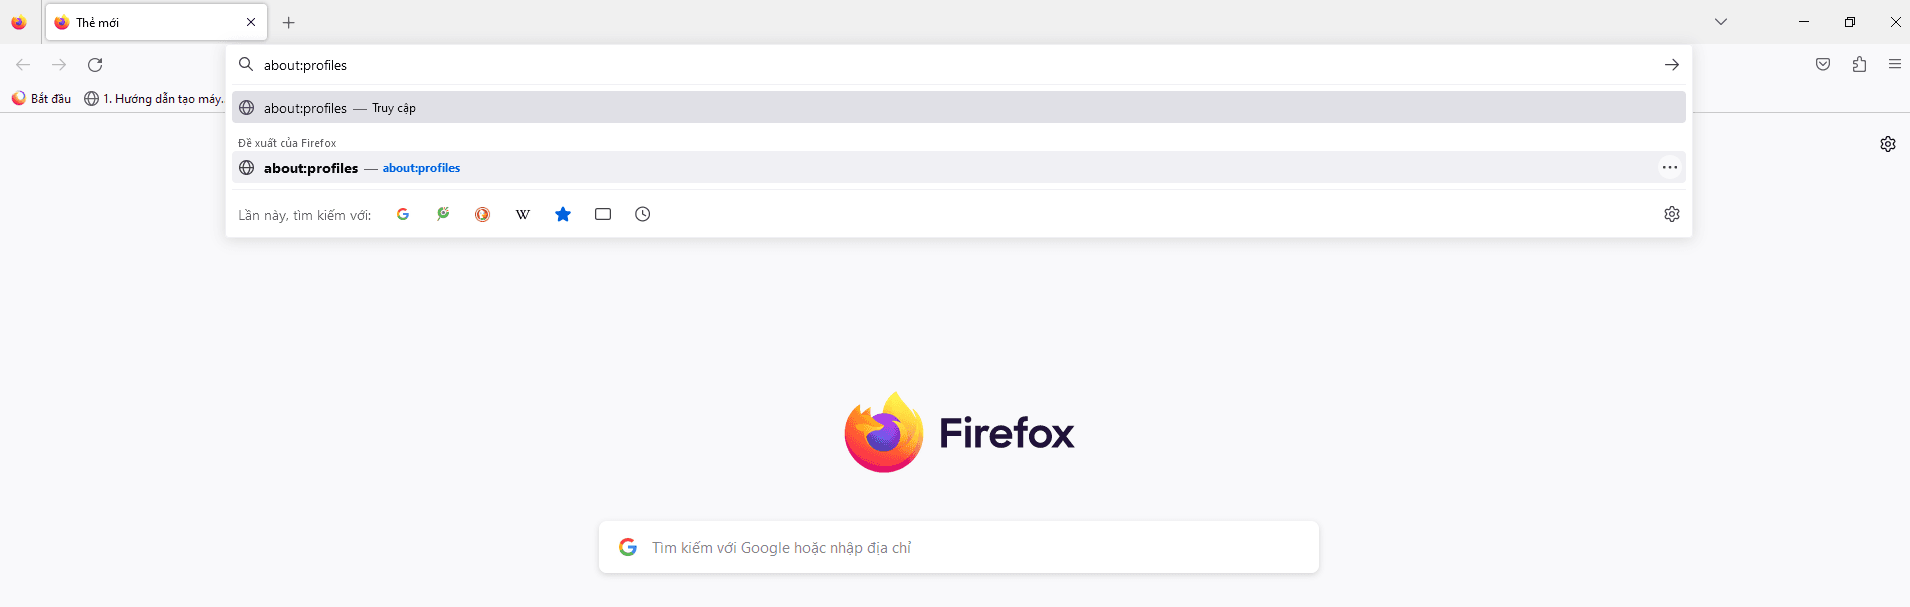Open new tab personalization gear
The height and width of the screenshot is (607, 1910).
pyautogui.click(x=1888, y=144)
